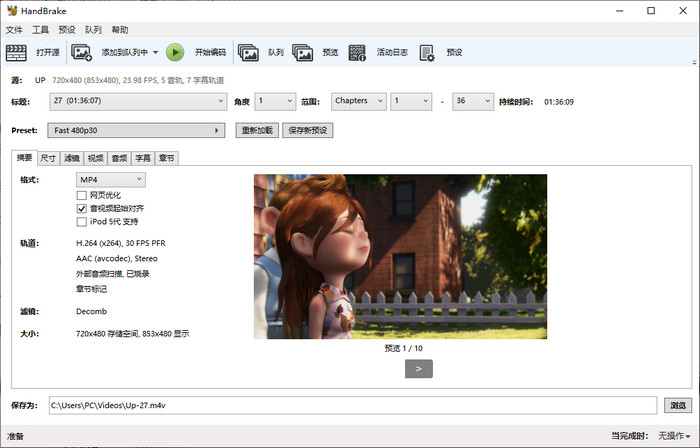700x448 pixels.
Task: Click the duration value 01:36:09
Action: pyautogui.click(x=558, y=102)
